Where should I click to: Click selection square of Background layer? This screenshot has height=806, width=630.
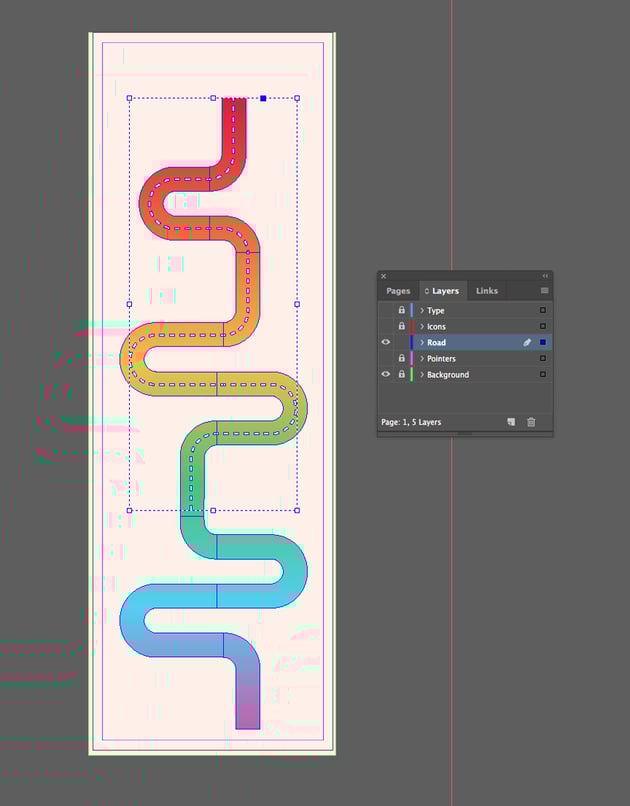coord(543,374)
